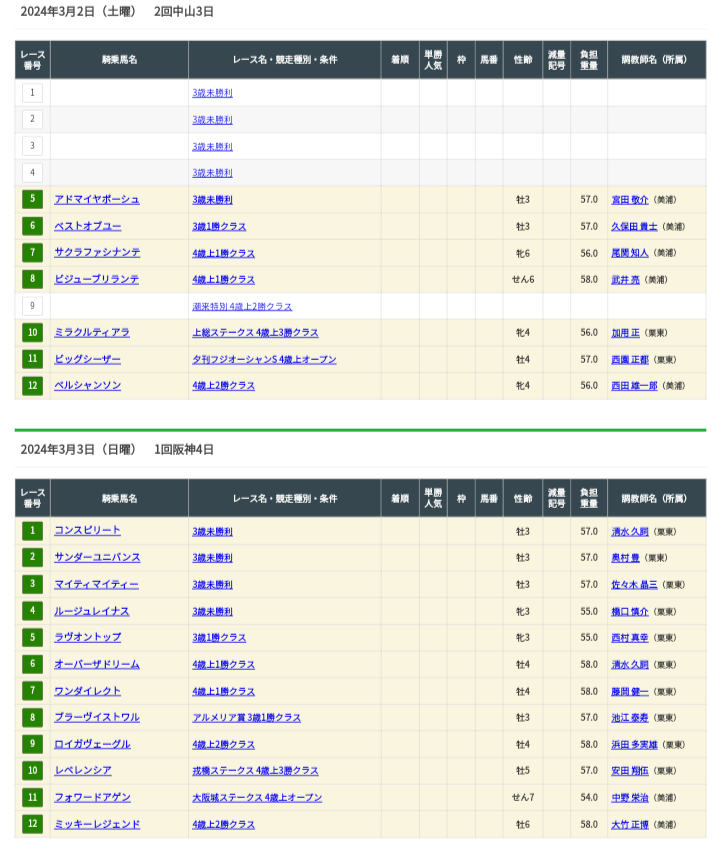Open horse ワンダイレクト link
The height and width of the screenshot is (847, 720).
click(88, 691)
